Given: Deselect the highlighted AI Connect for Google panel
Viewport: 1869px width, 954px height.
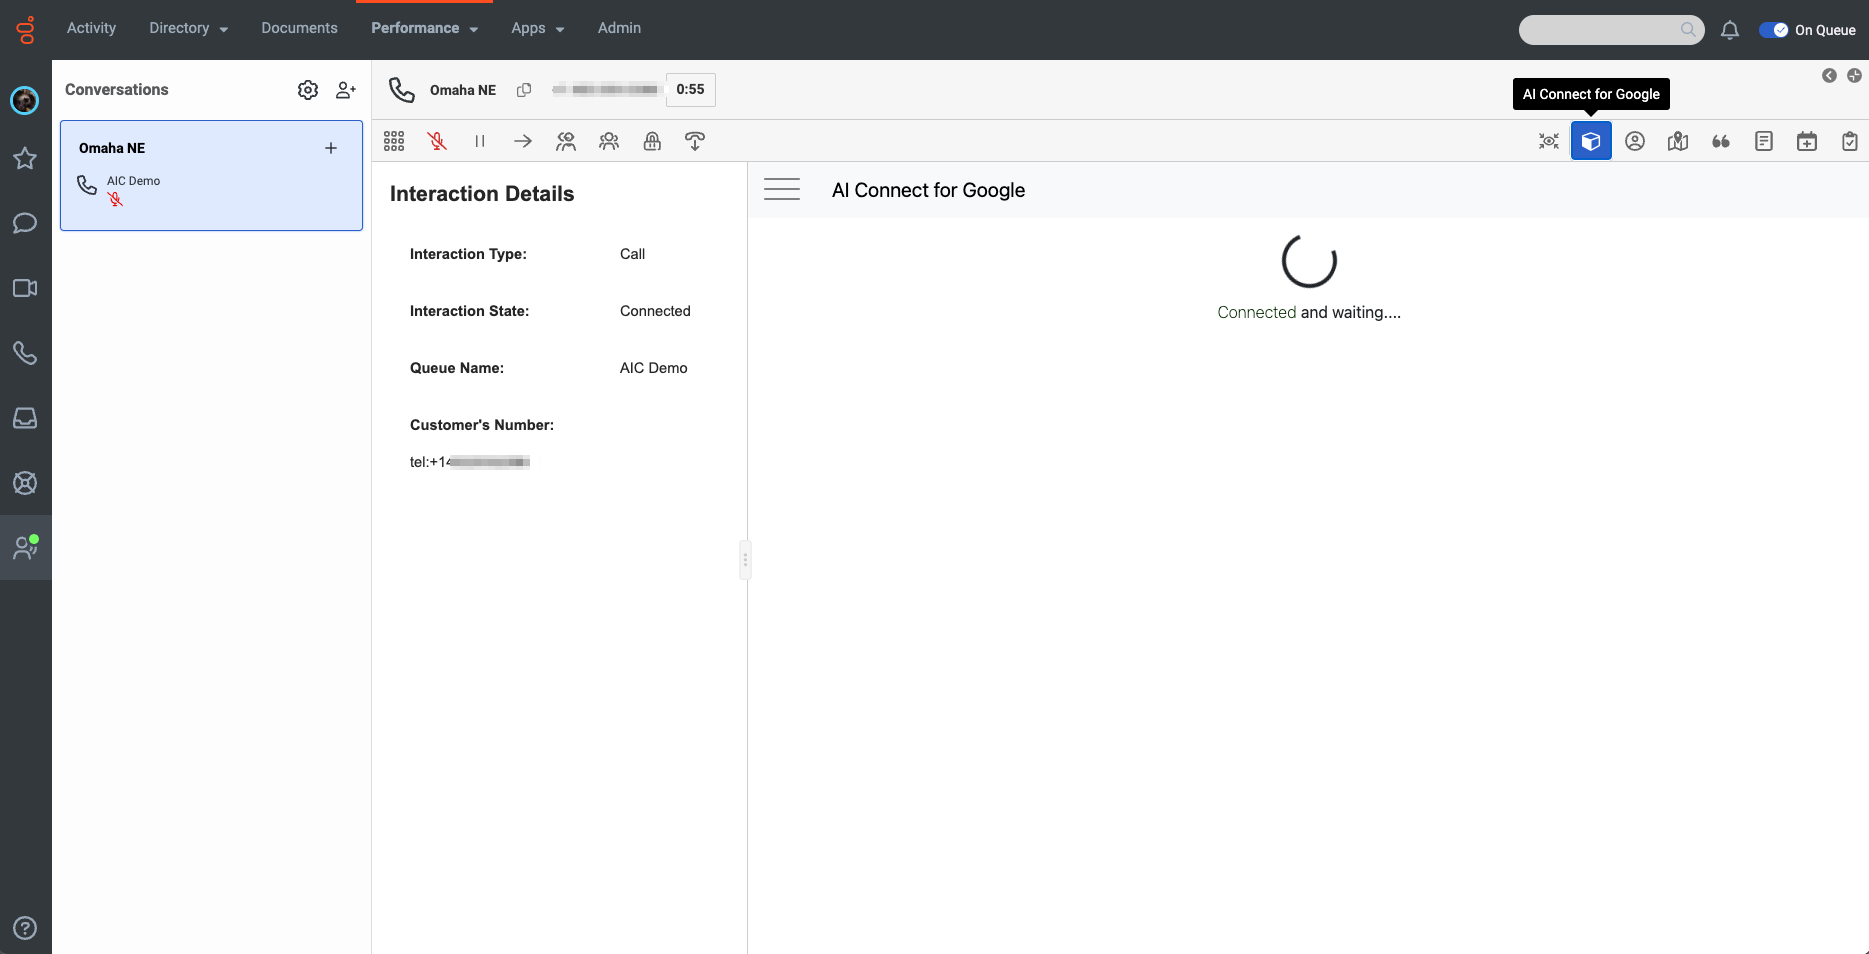Looking at the screenshot, I should point(1591,141).
